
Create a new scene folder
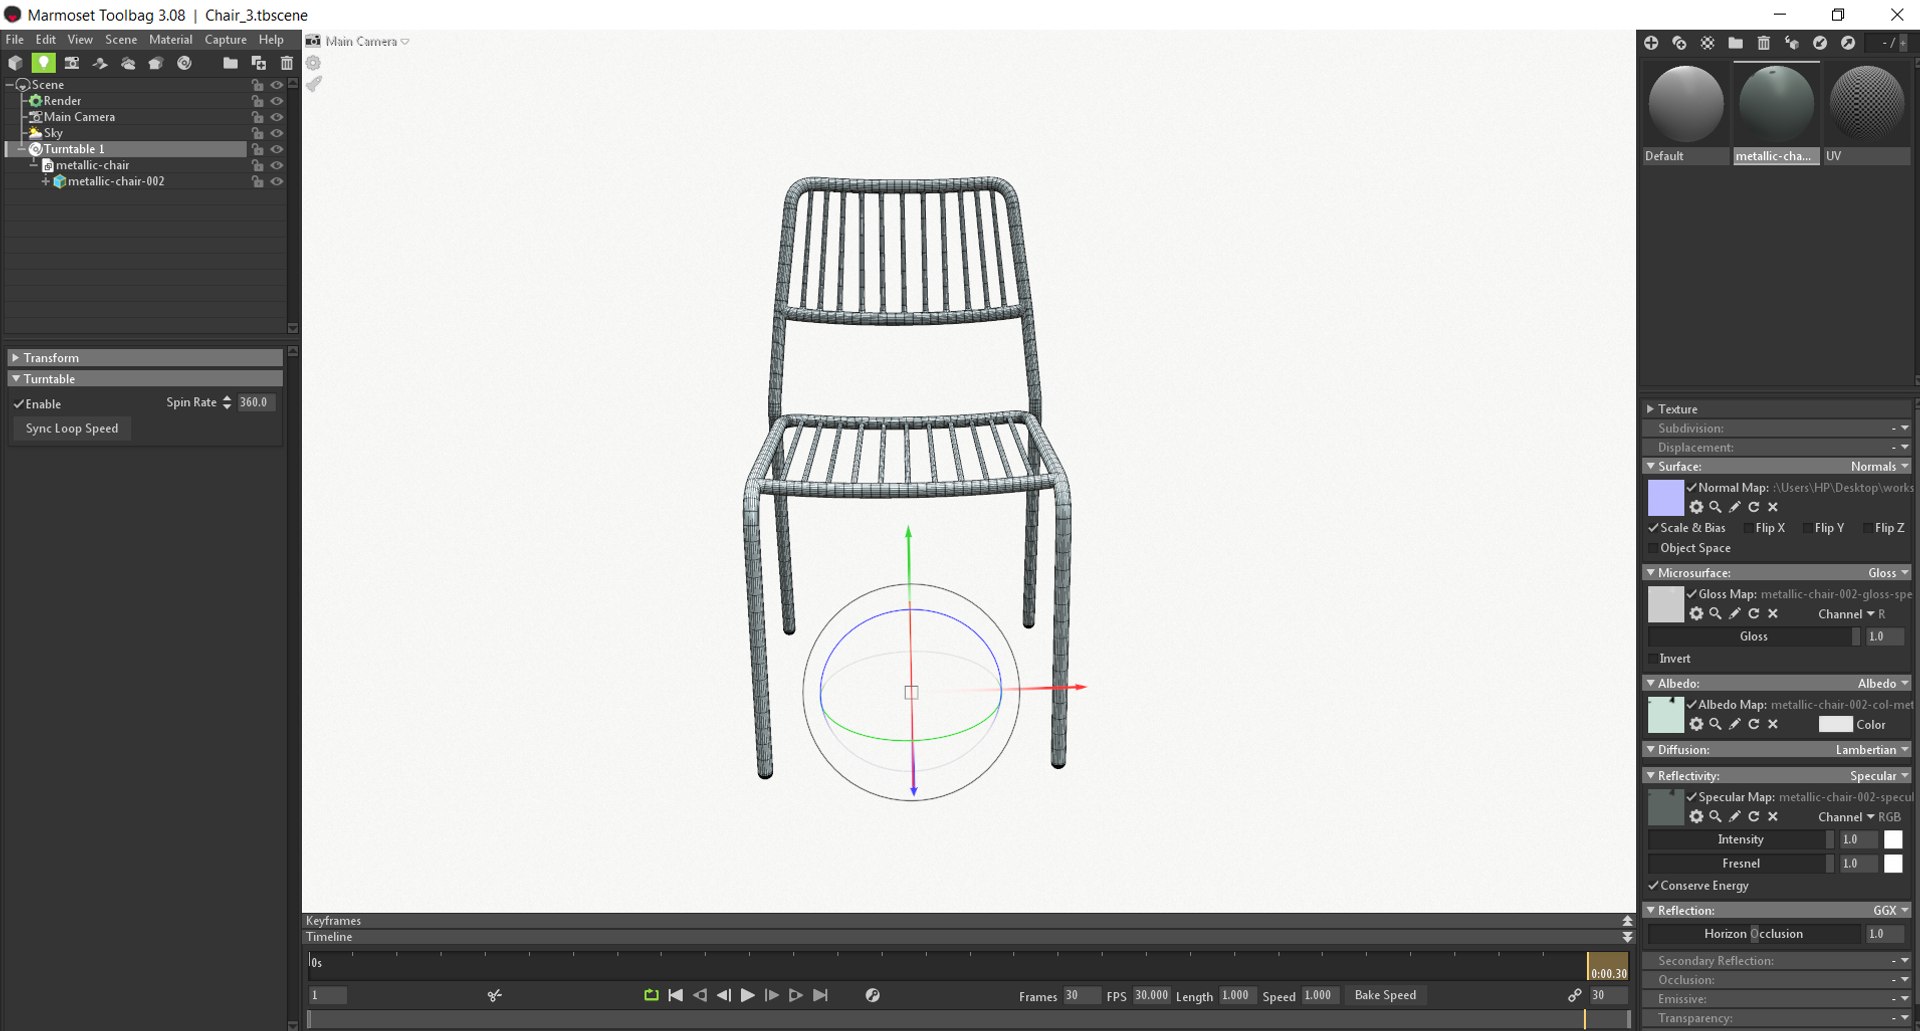click(x=230, y=63)
